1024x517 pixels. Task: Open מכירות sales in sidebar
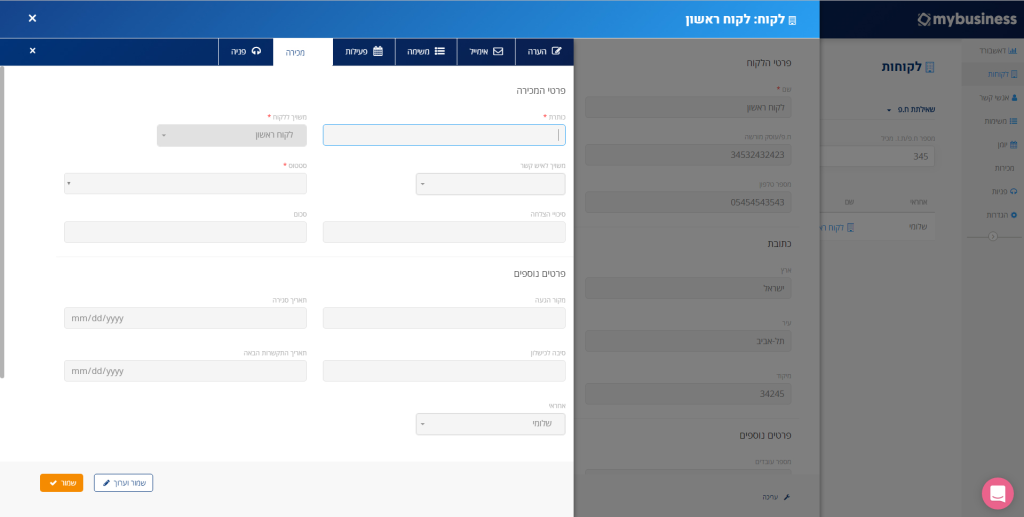(1002, 168)
